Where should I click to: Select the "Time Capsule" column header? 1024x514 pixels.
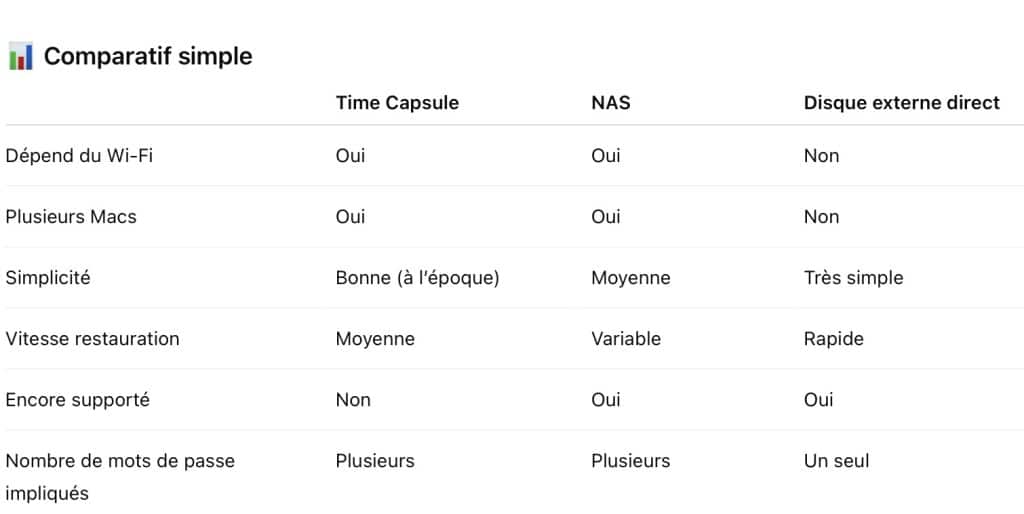[397, 102]
